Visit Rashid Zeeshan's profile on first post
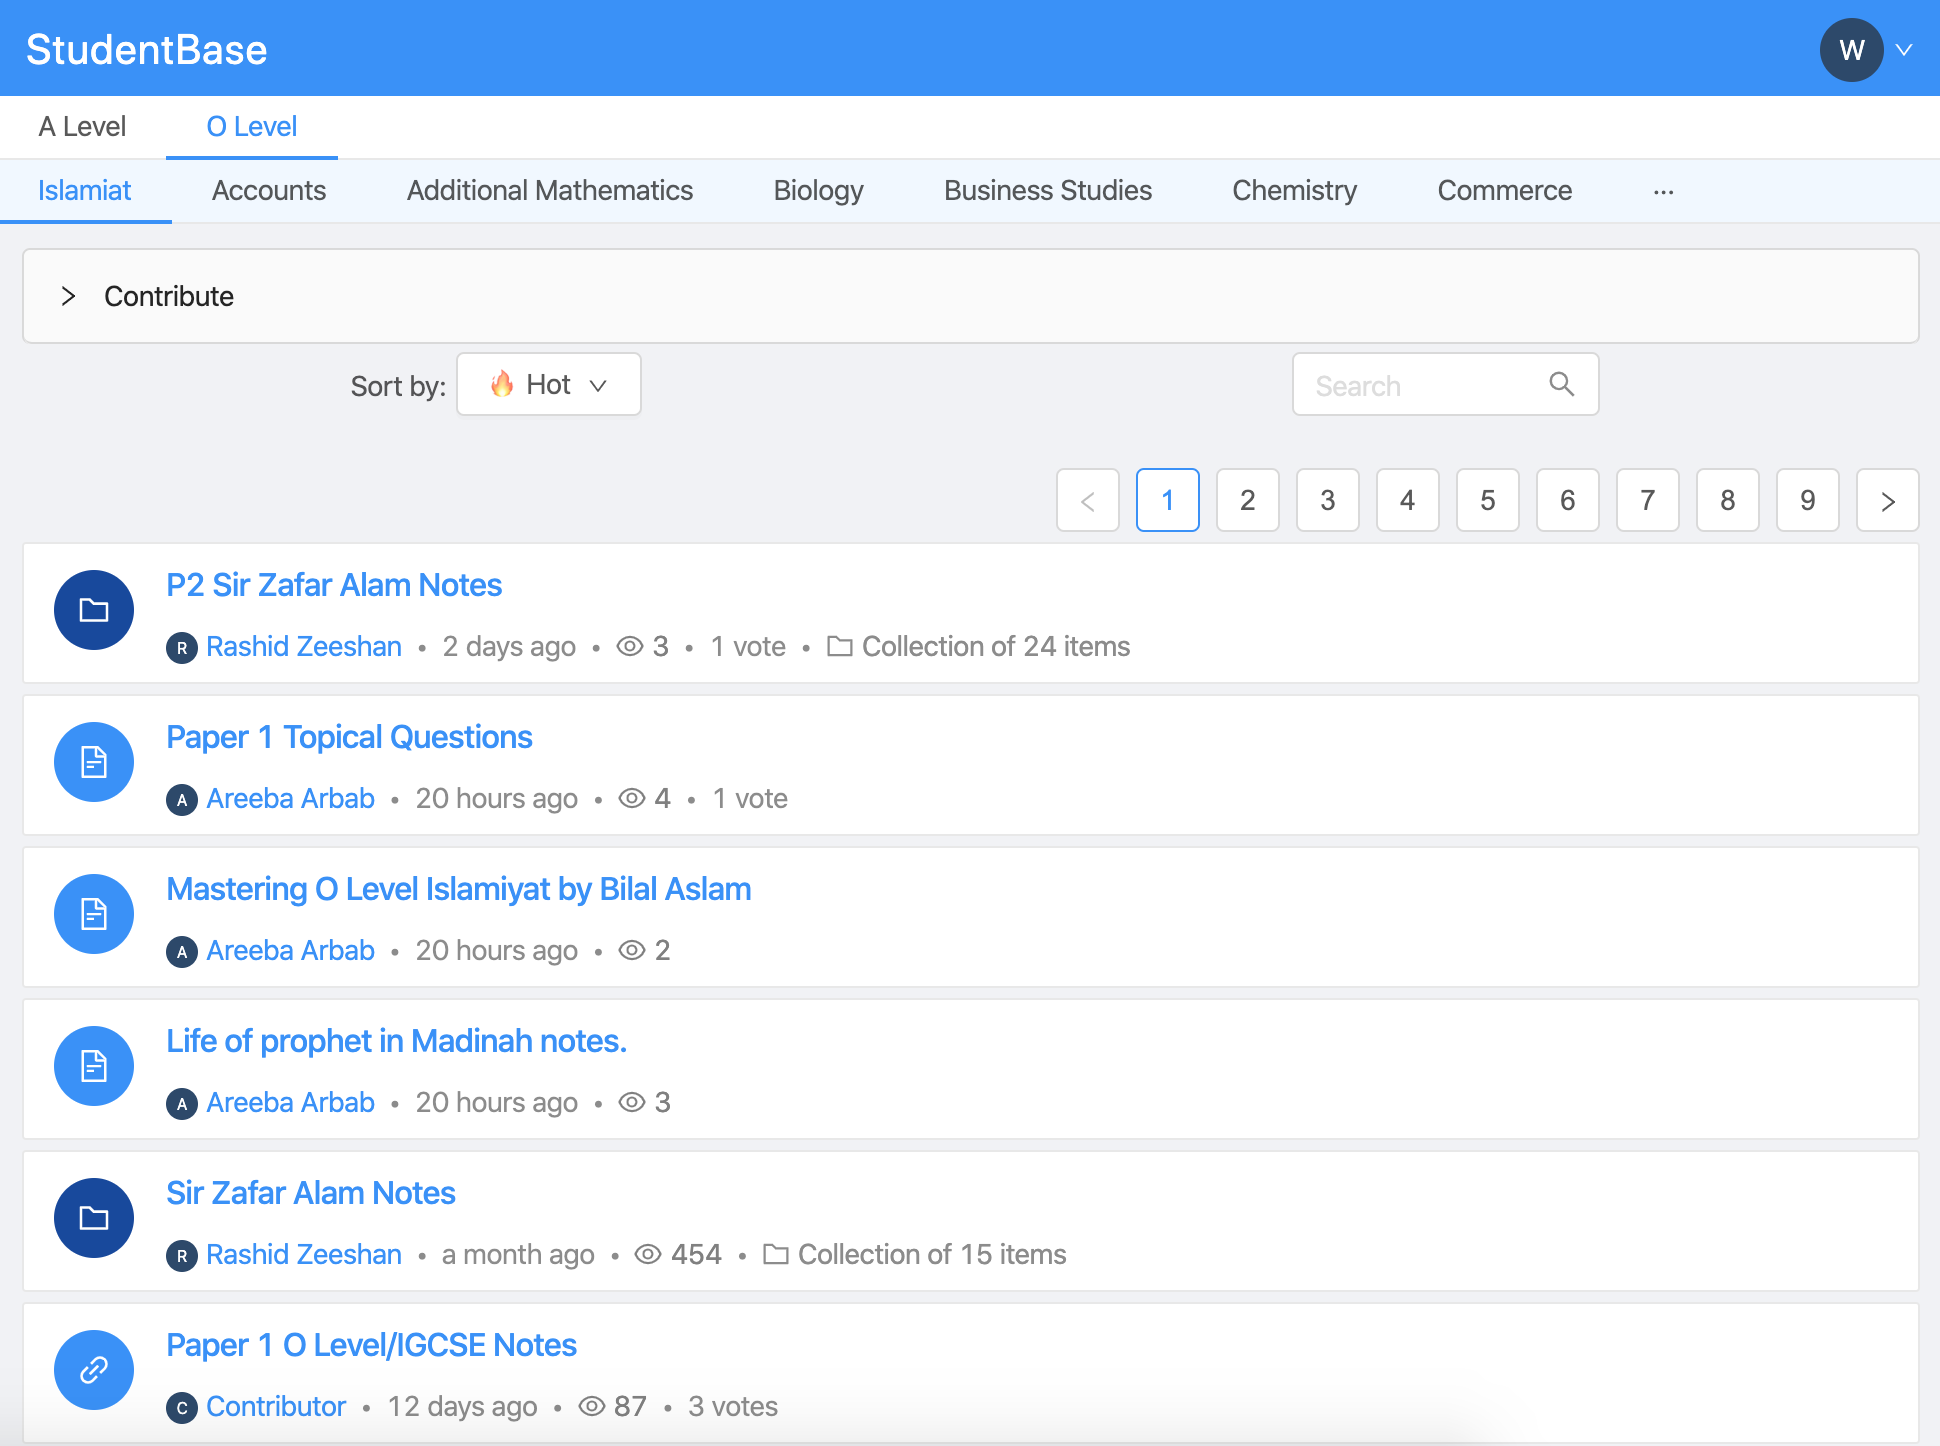Screen dimensions: 1940x1446 pyautogui.click(x=303, y=647)
